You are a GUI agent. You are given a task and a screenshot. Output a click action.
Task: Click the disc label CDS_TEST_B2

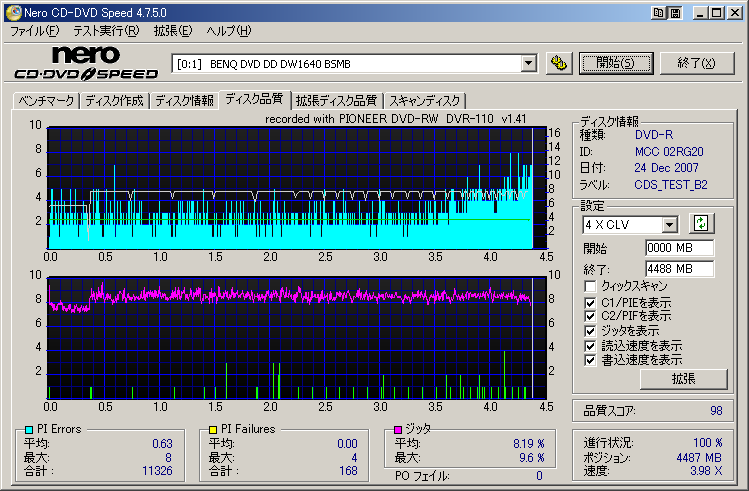671,185
